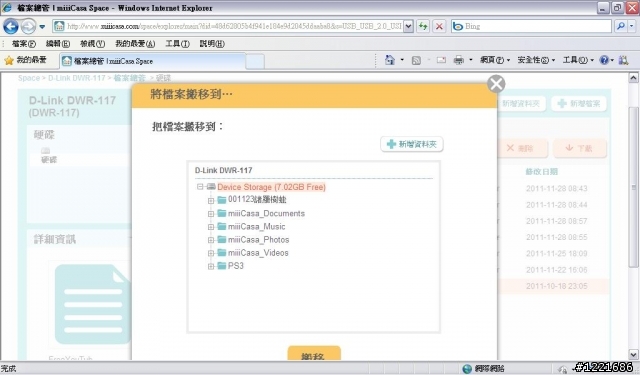Click the Space breadcrumb link
The height and width of the screenshot is (375, 640).
(x=29, y=78)
